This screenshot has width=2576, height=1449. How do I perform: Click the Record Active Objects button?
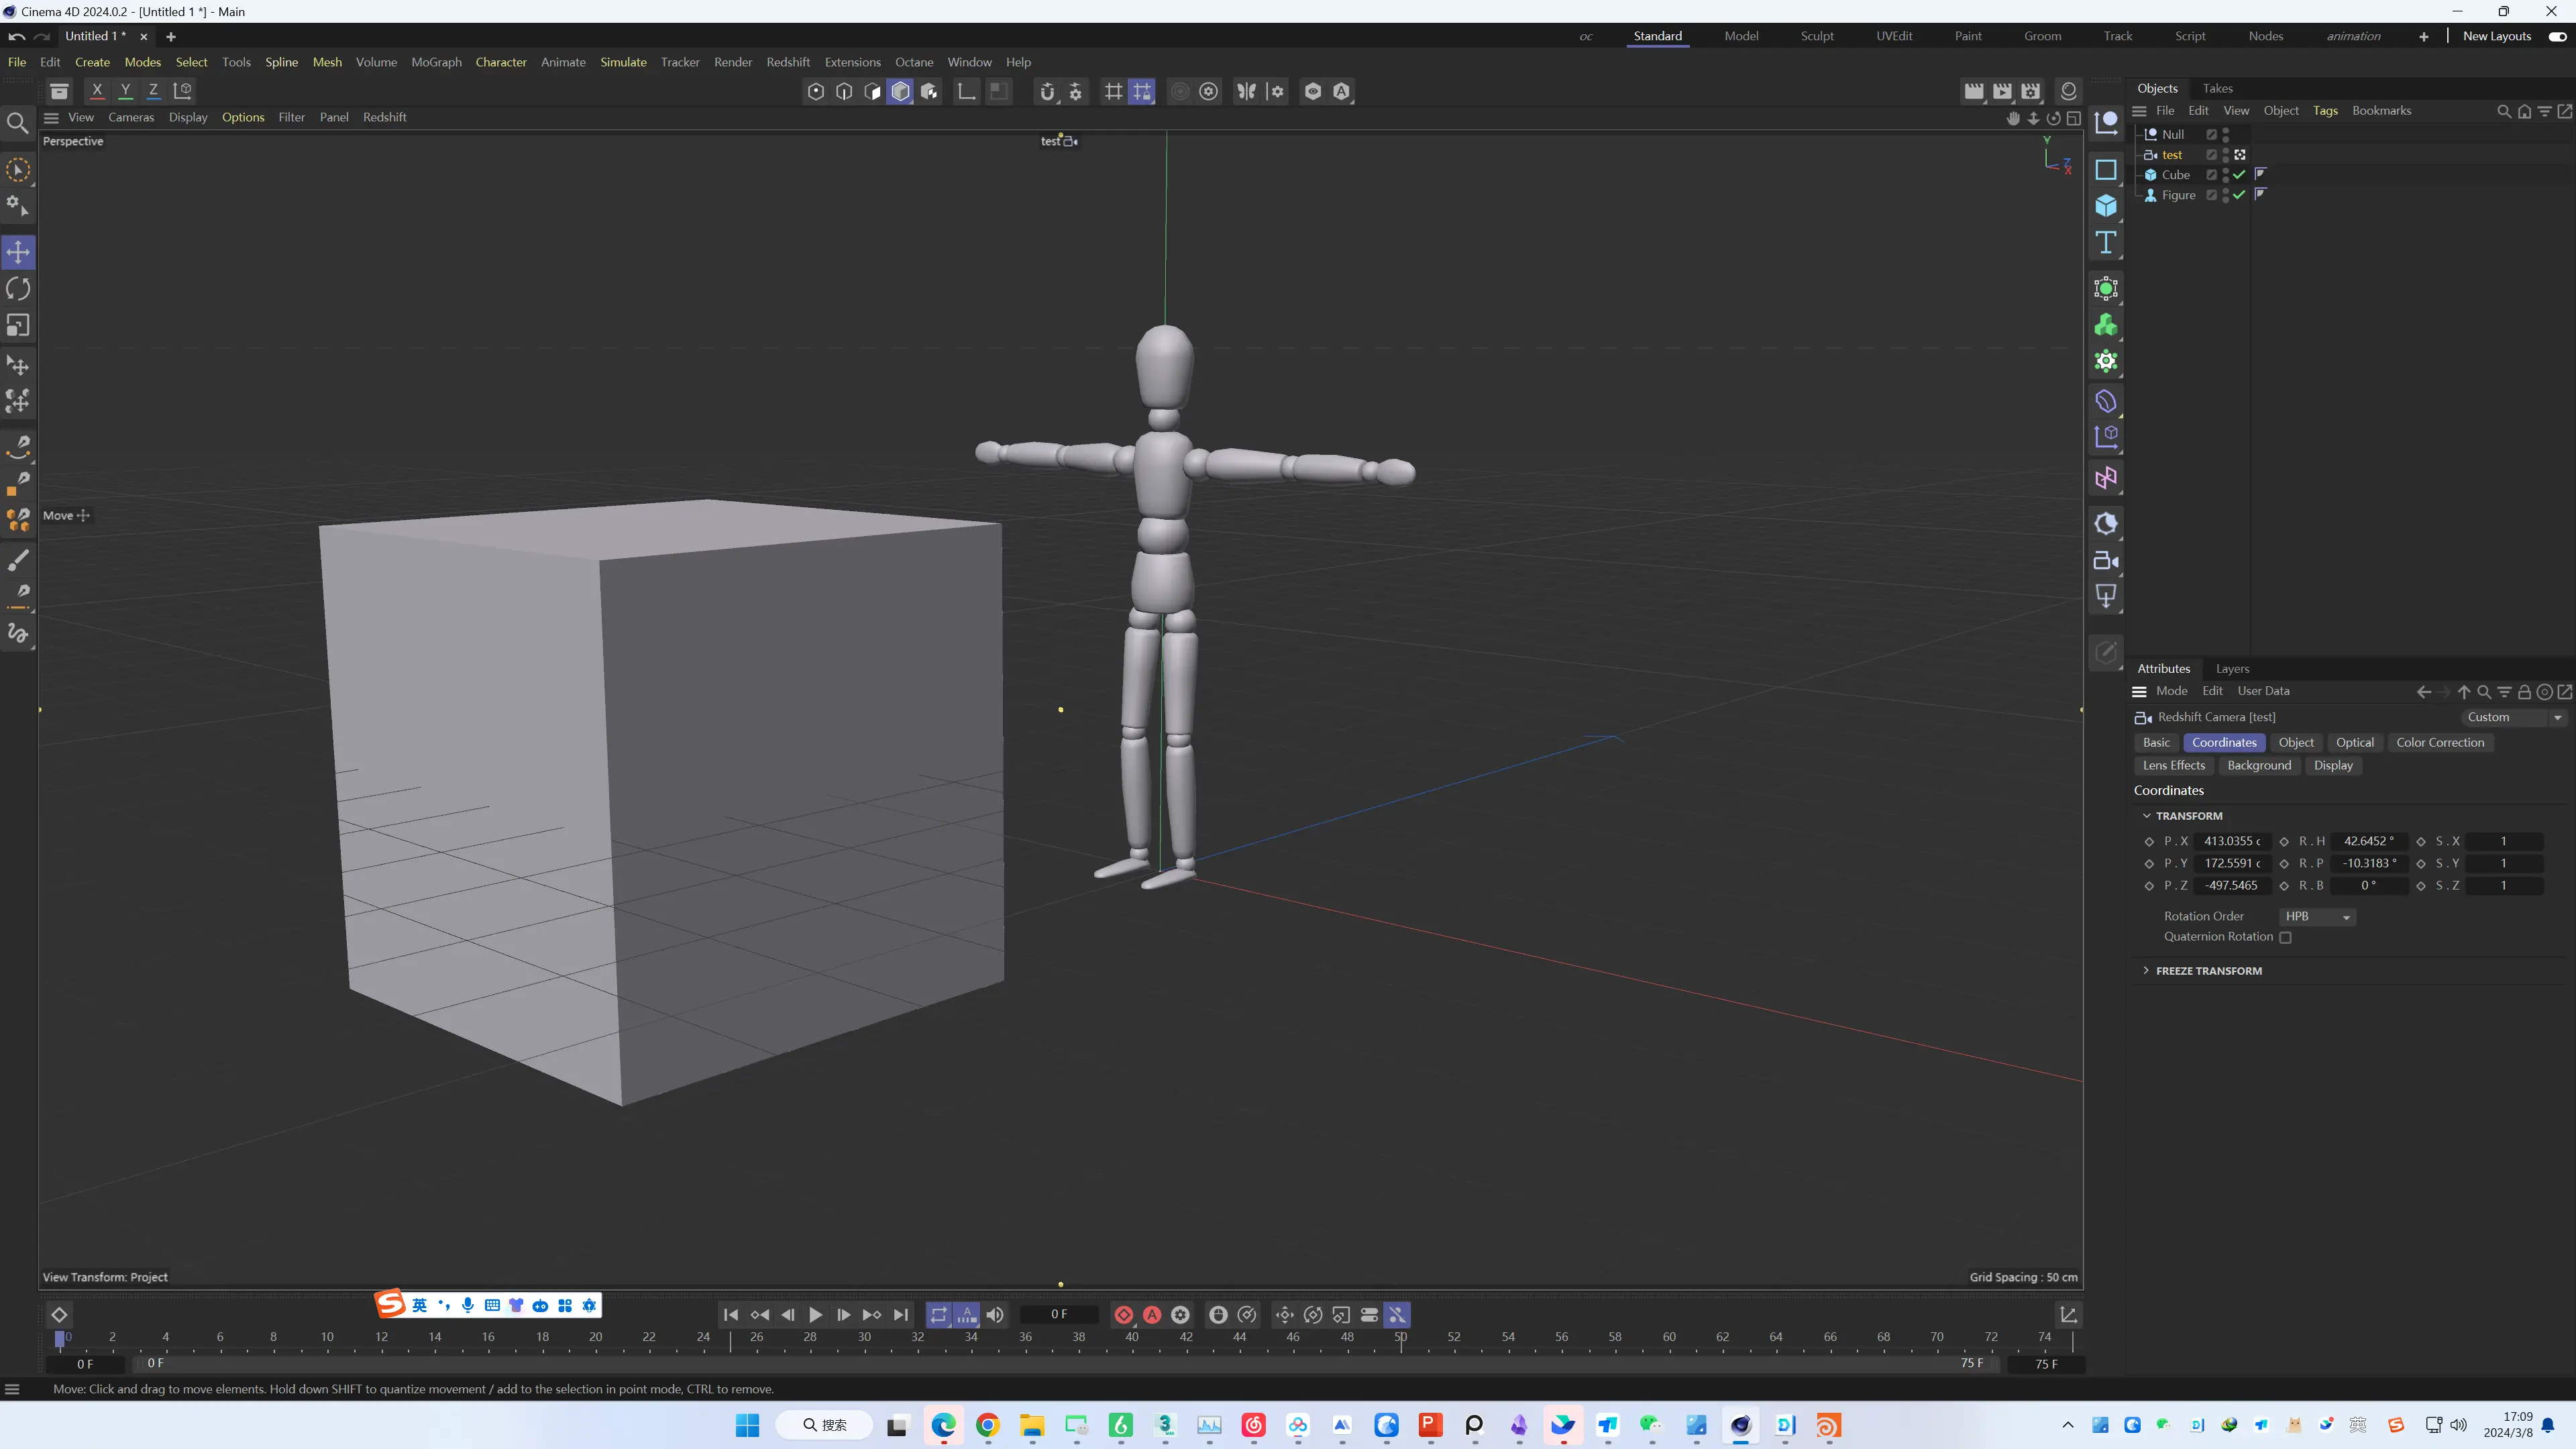point(1124,1315)
